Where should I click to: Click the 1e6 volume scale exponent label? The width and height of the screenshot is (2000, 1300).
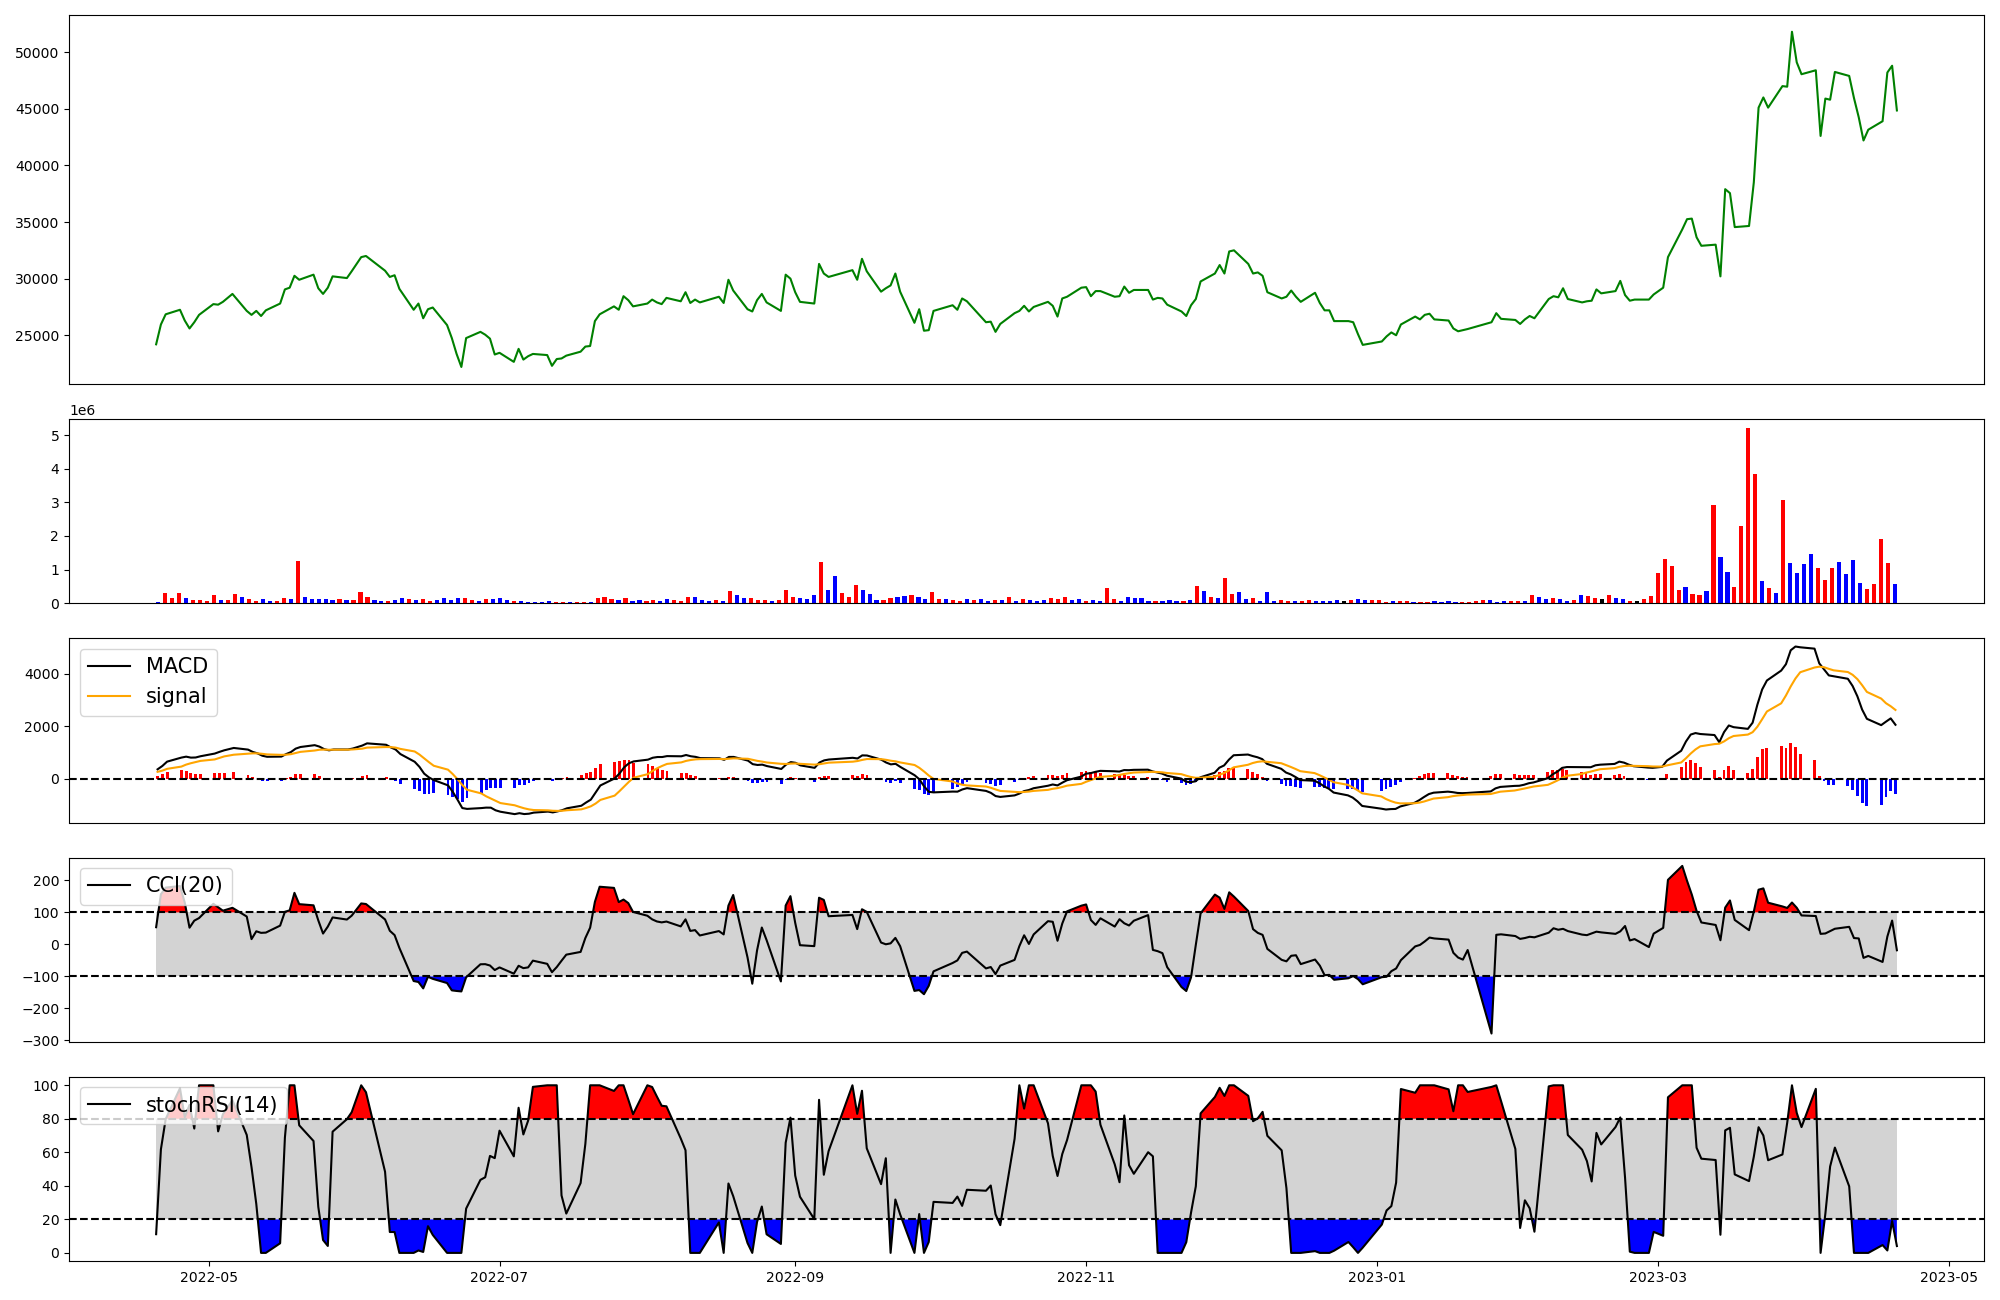(82, 410)
